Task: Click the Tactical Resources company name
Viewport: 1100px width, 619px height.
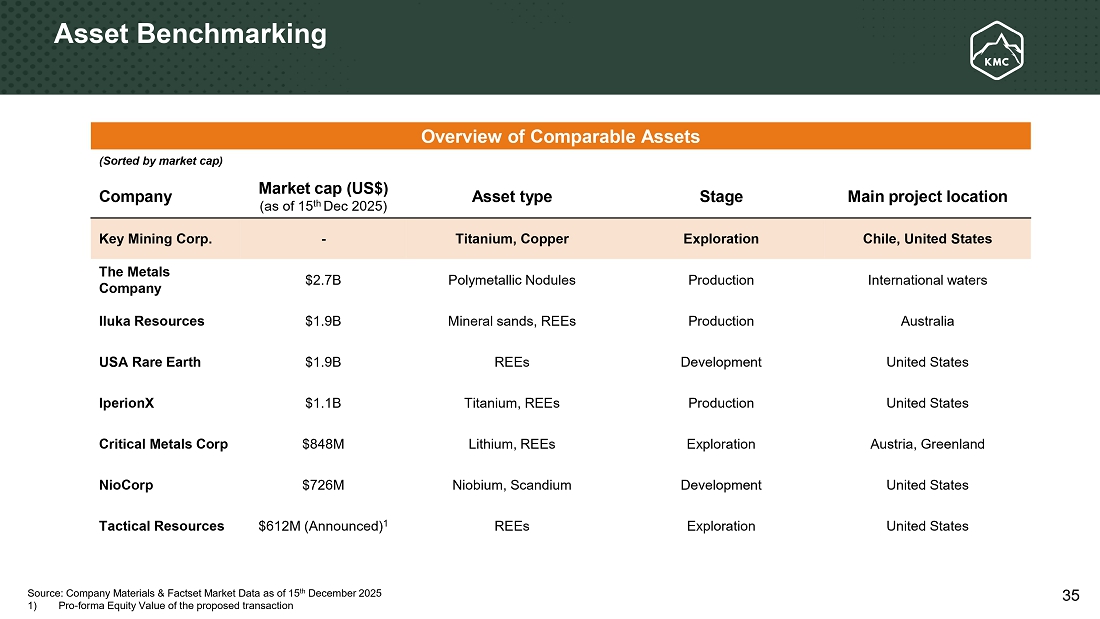Action: (x=161, y=526)
